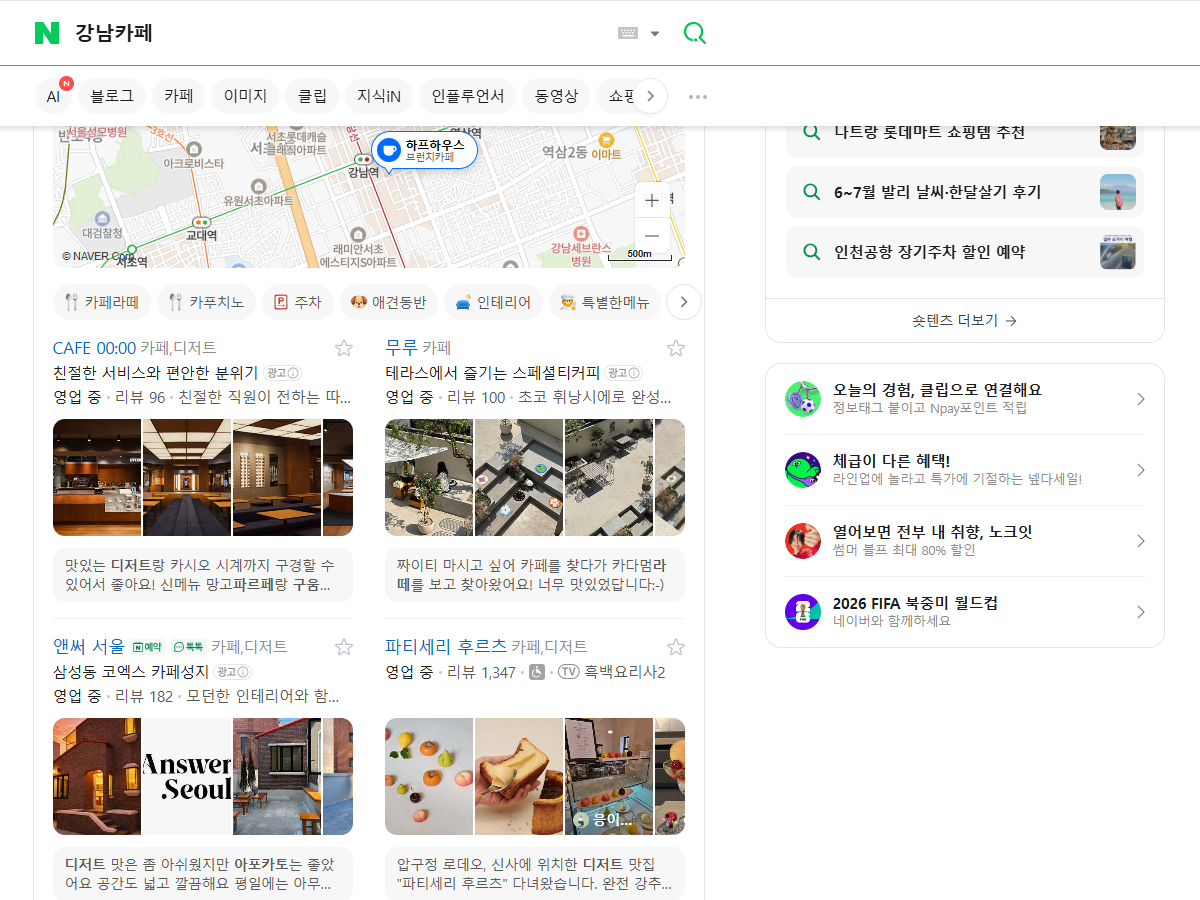Click the green Naver N logo
The height and width of the screenshot is (900, 1200).
(47, 33)
